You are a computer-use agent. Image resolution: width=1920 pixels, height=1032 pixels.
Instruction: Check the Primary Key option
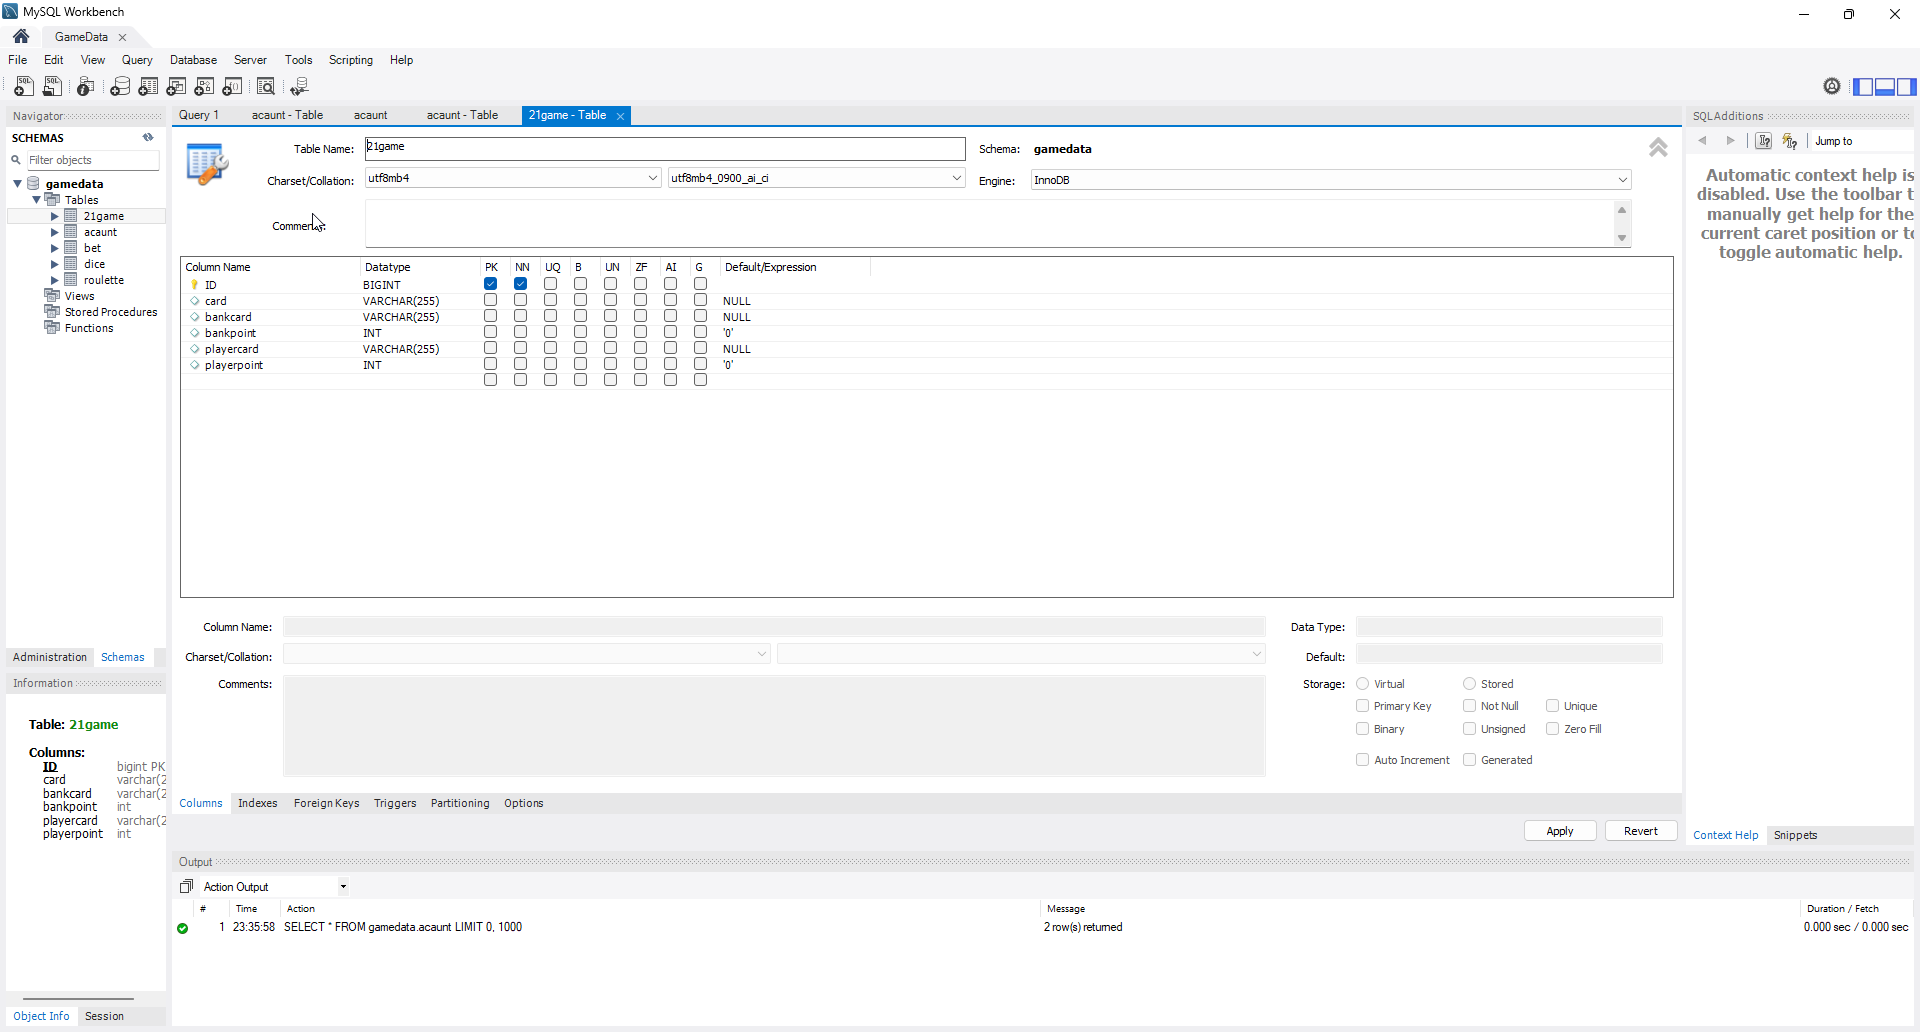(1362, 706)
